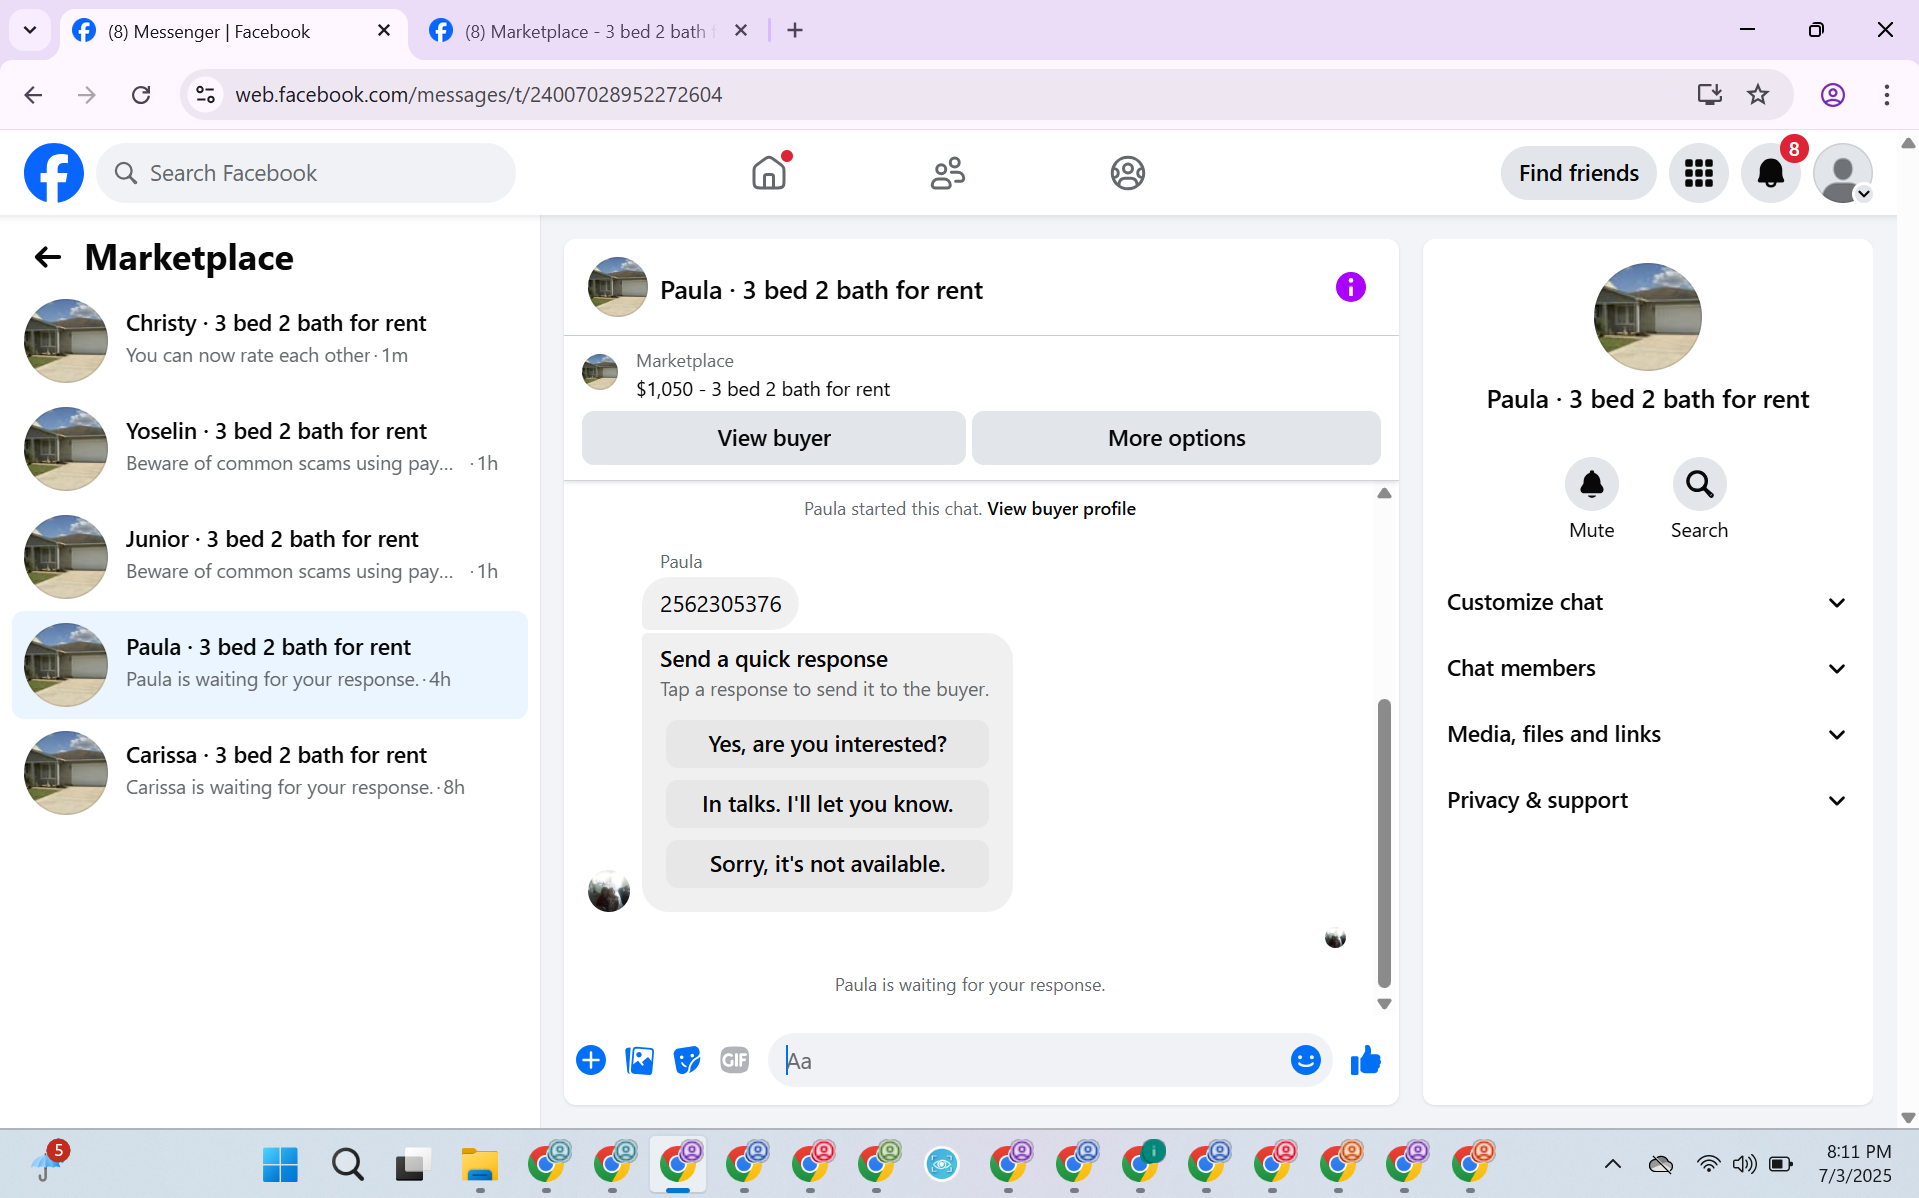This screenshot has height=1198, width=1919.
Task: Click the Facebook logo icon
Action: [54, 173]
